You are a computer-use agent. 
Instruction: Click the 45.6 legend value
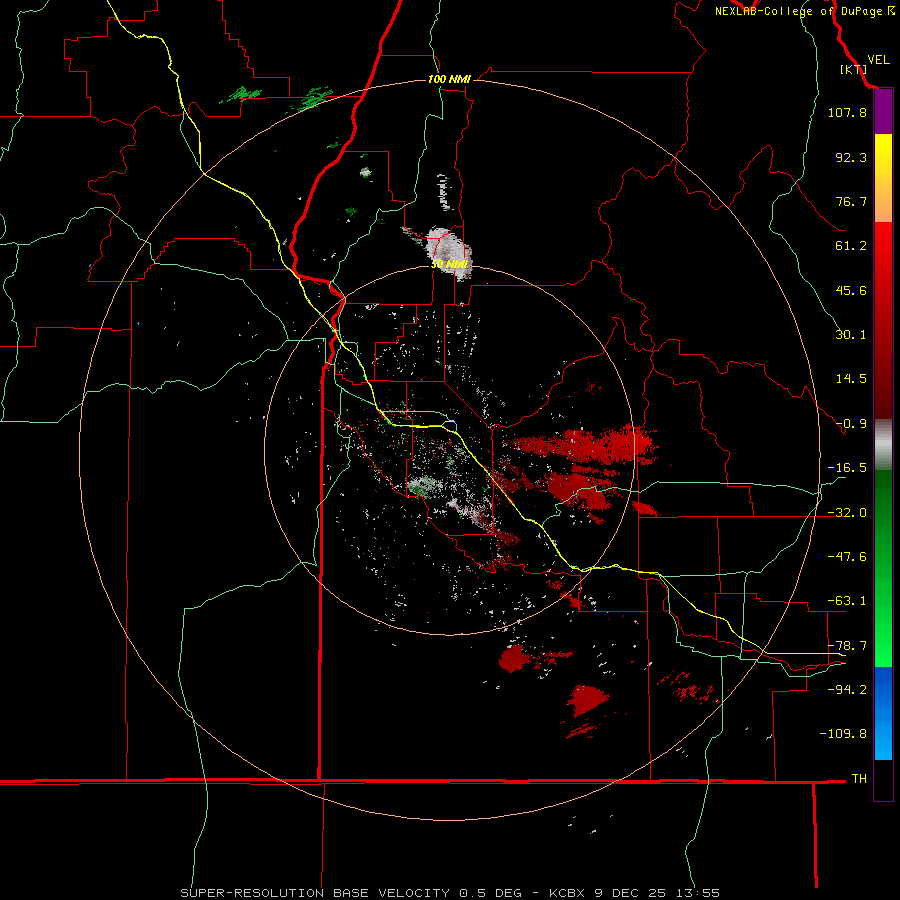[851, 290]
